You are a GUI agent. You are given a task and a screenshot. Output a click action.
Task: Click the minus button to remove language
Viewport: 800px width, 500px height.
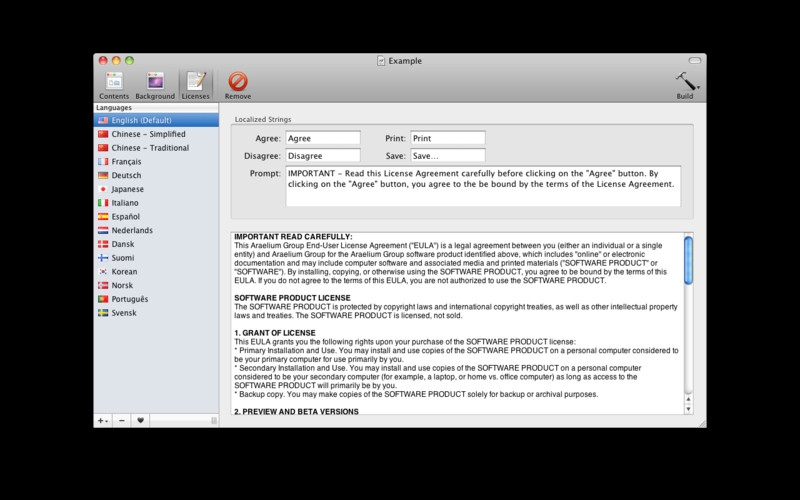coord(122,421)
